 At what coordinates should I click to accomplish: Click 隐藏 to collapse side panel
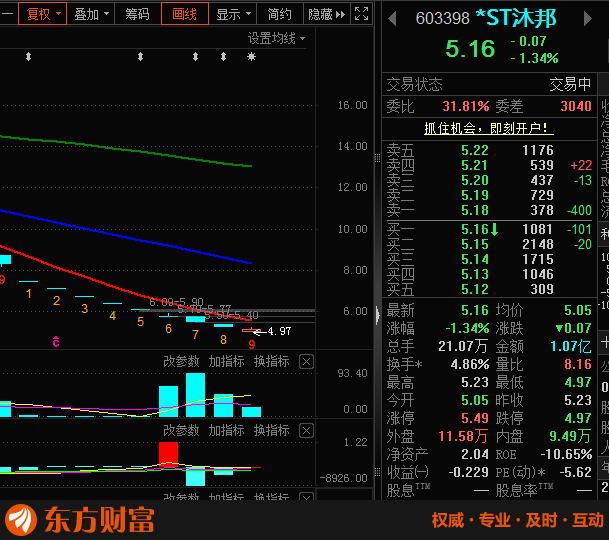pos(326,14)
